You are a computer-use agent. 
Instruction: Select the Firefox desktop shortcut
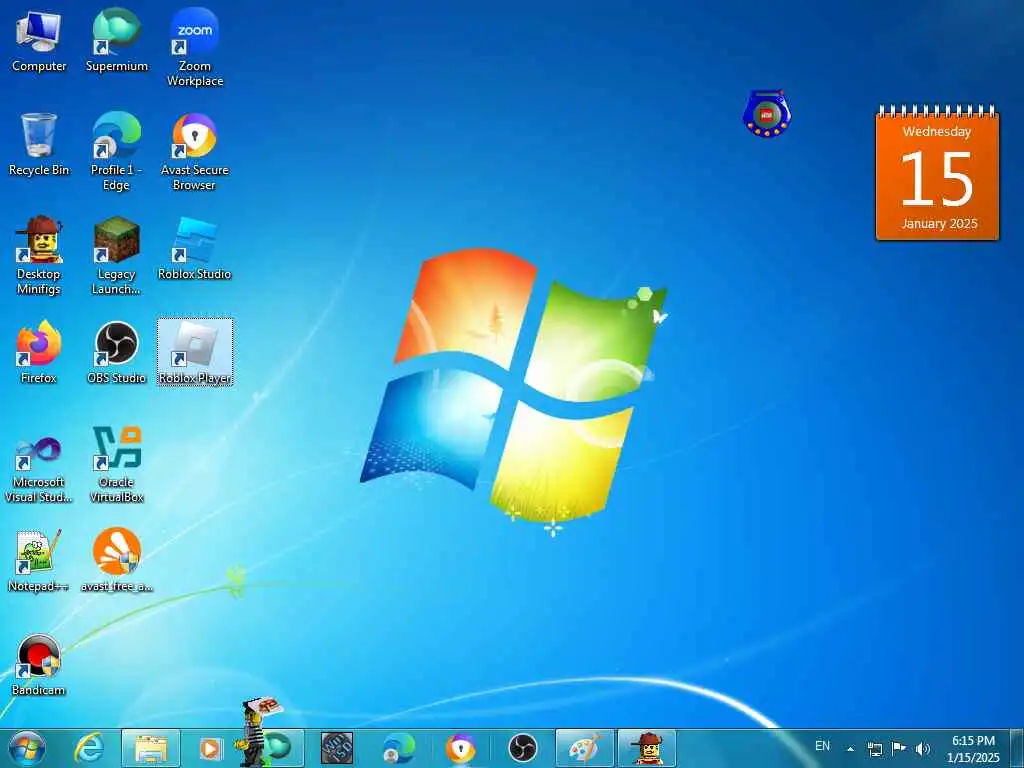39,353
